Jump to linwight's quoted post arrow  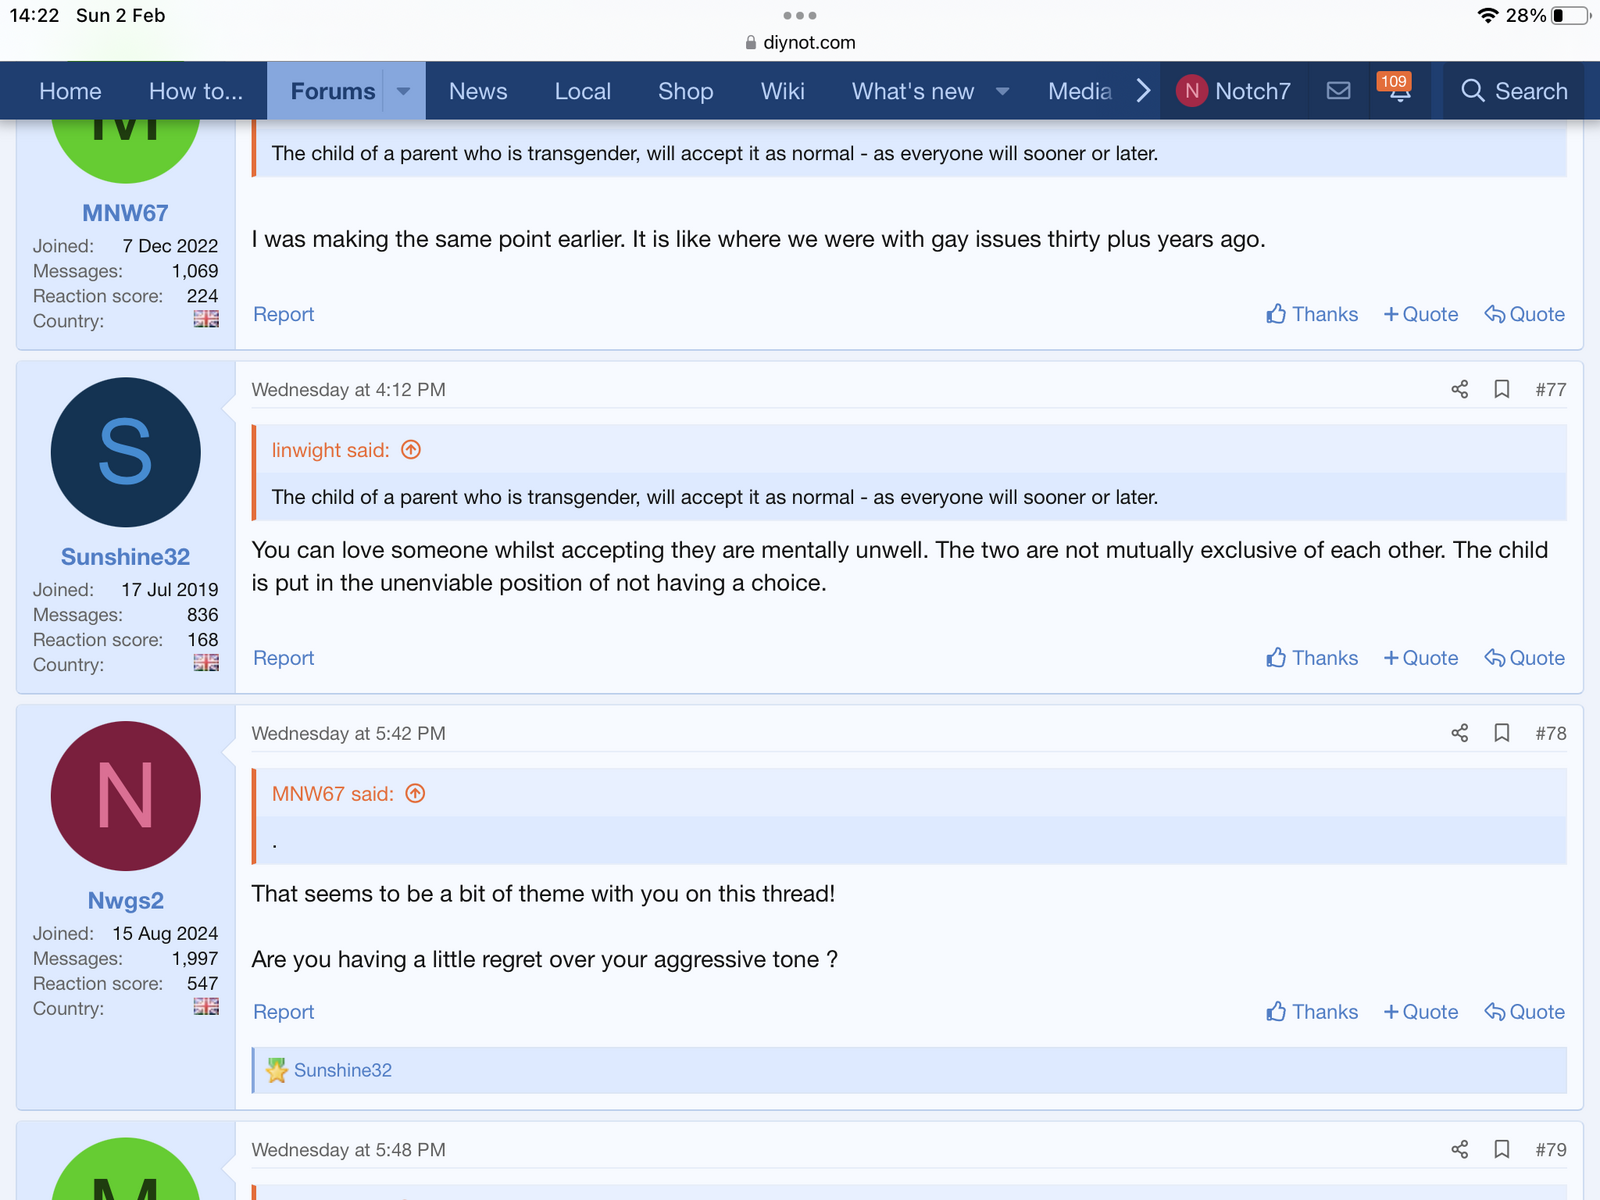tap(411, 450)
